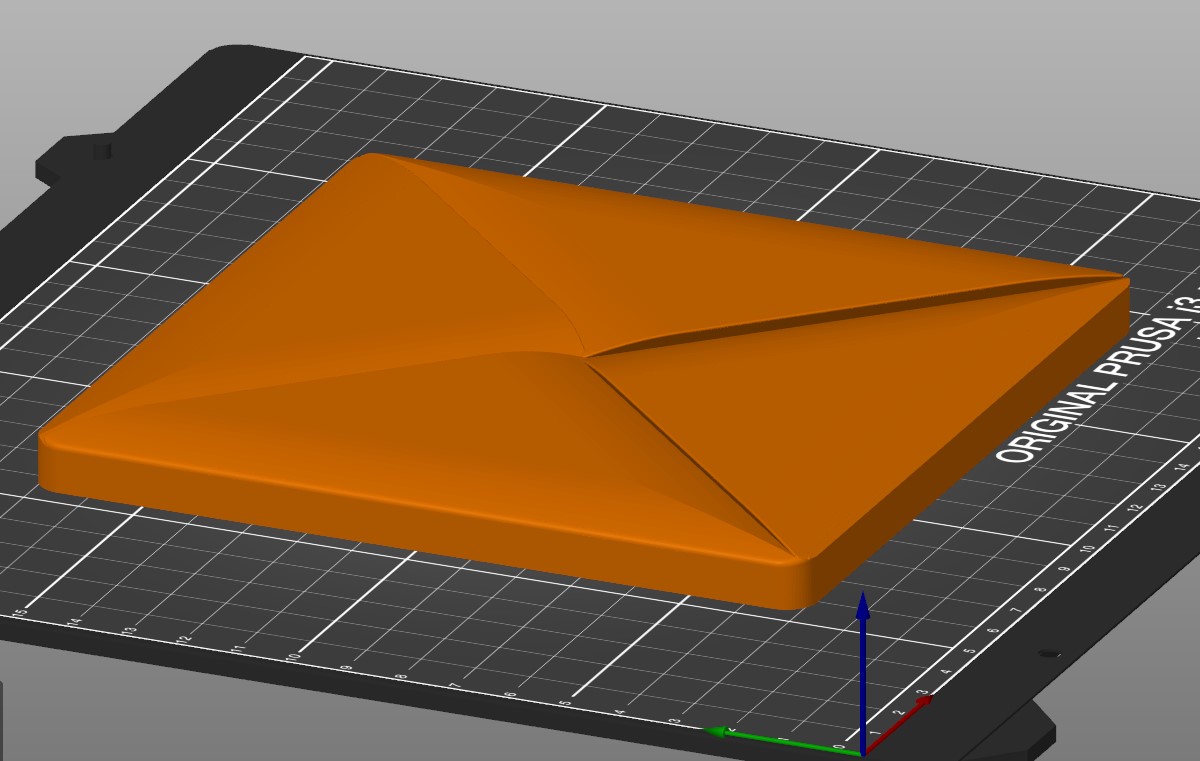Click the model's rear top corner
1200x761 pixels.
click(372, 158)
